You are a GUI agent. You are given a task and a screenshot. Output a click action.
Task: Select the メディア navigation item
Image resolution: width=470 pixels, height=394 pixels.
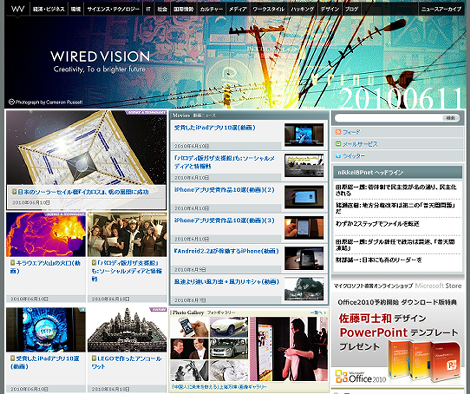(x=238, y=9)
